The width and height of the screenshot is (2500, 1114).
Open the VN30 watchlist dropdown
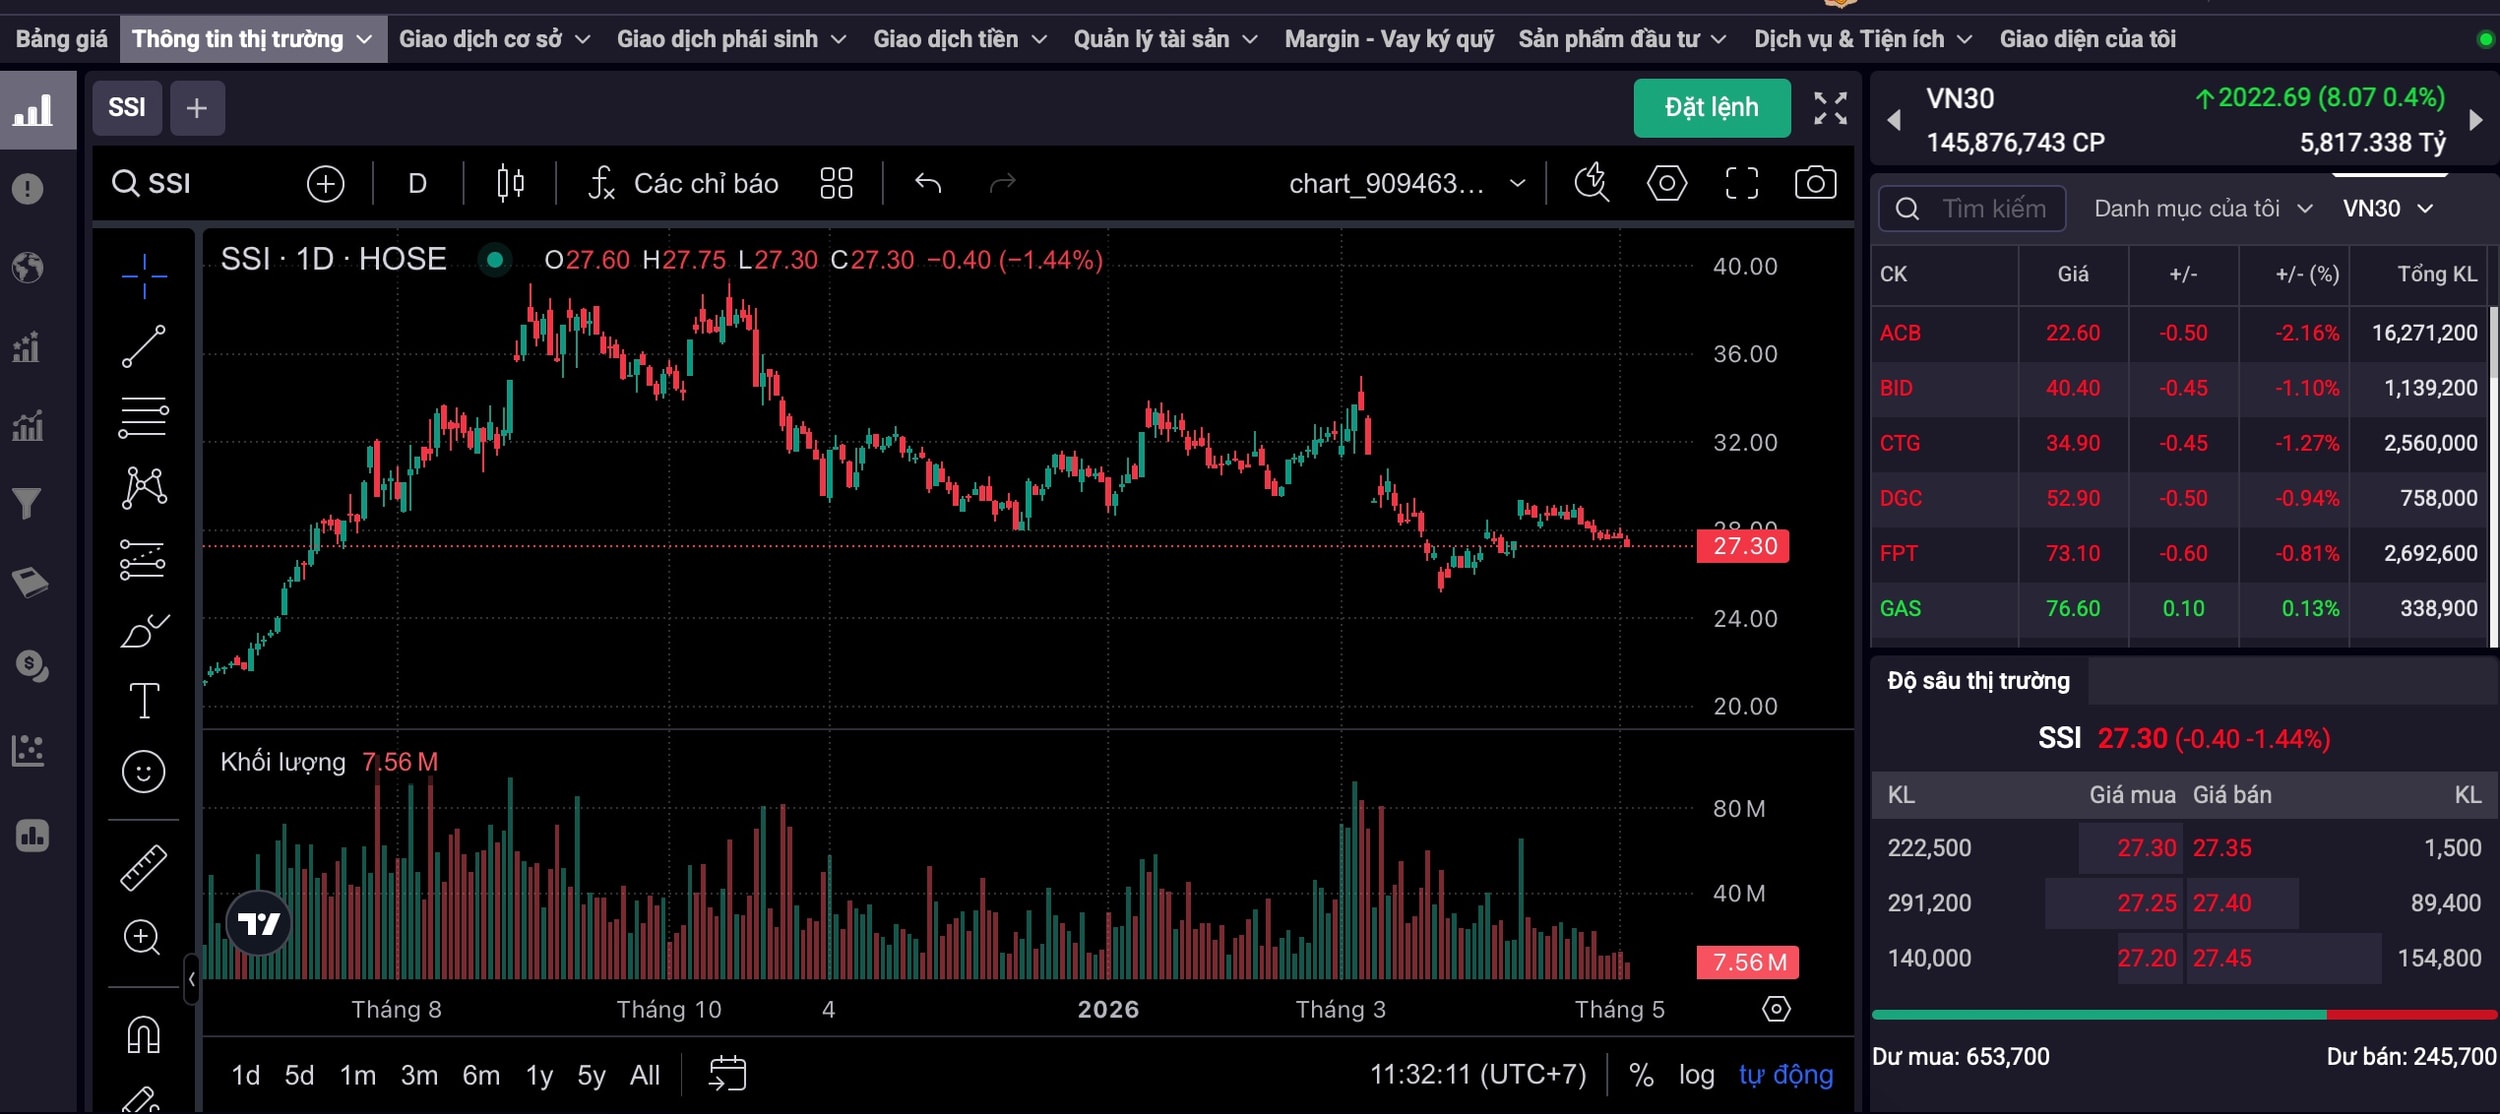(2388, 208)
